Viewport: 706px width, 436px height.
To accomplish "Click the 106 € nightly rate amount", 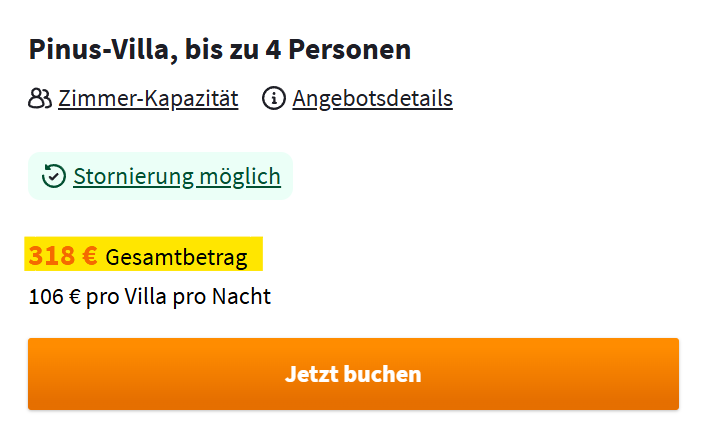I will pyautogui.click(x=54, y=297).
